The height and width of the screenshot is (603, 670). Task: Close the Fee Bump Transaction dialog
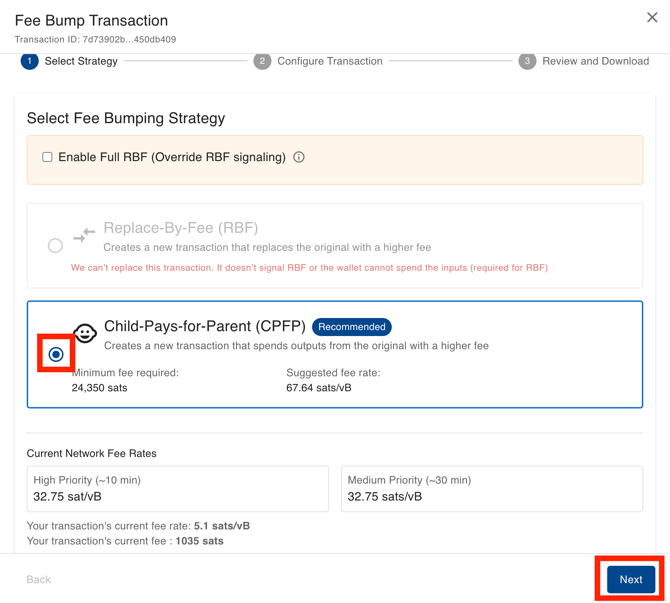coord(652,18)
